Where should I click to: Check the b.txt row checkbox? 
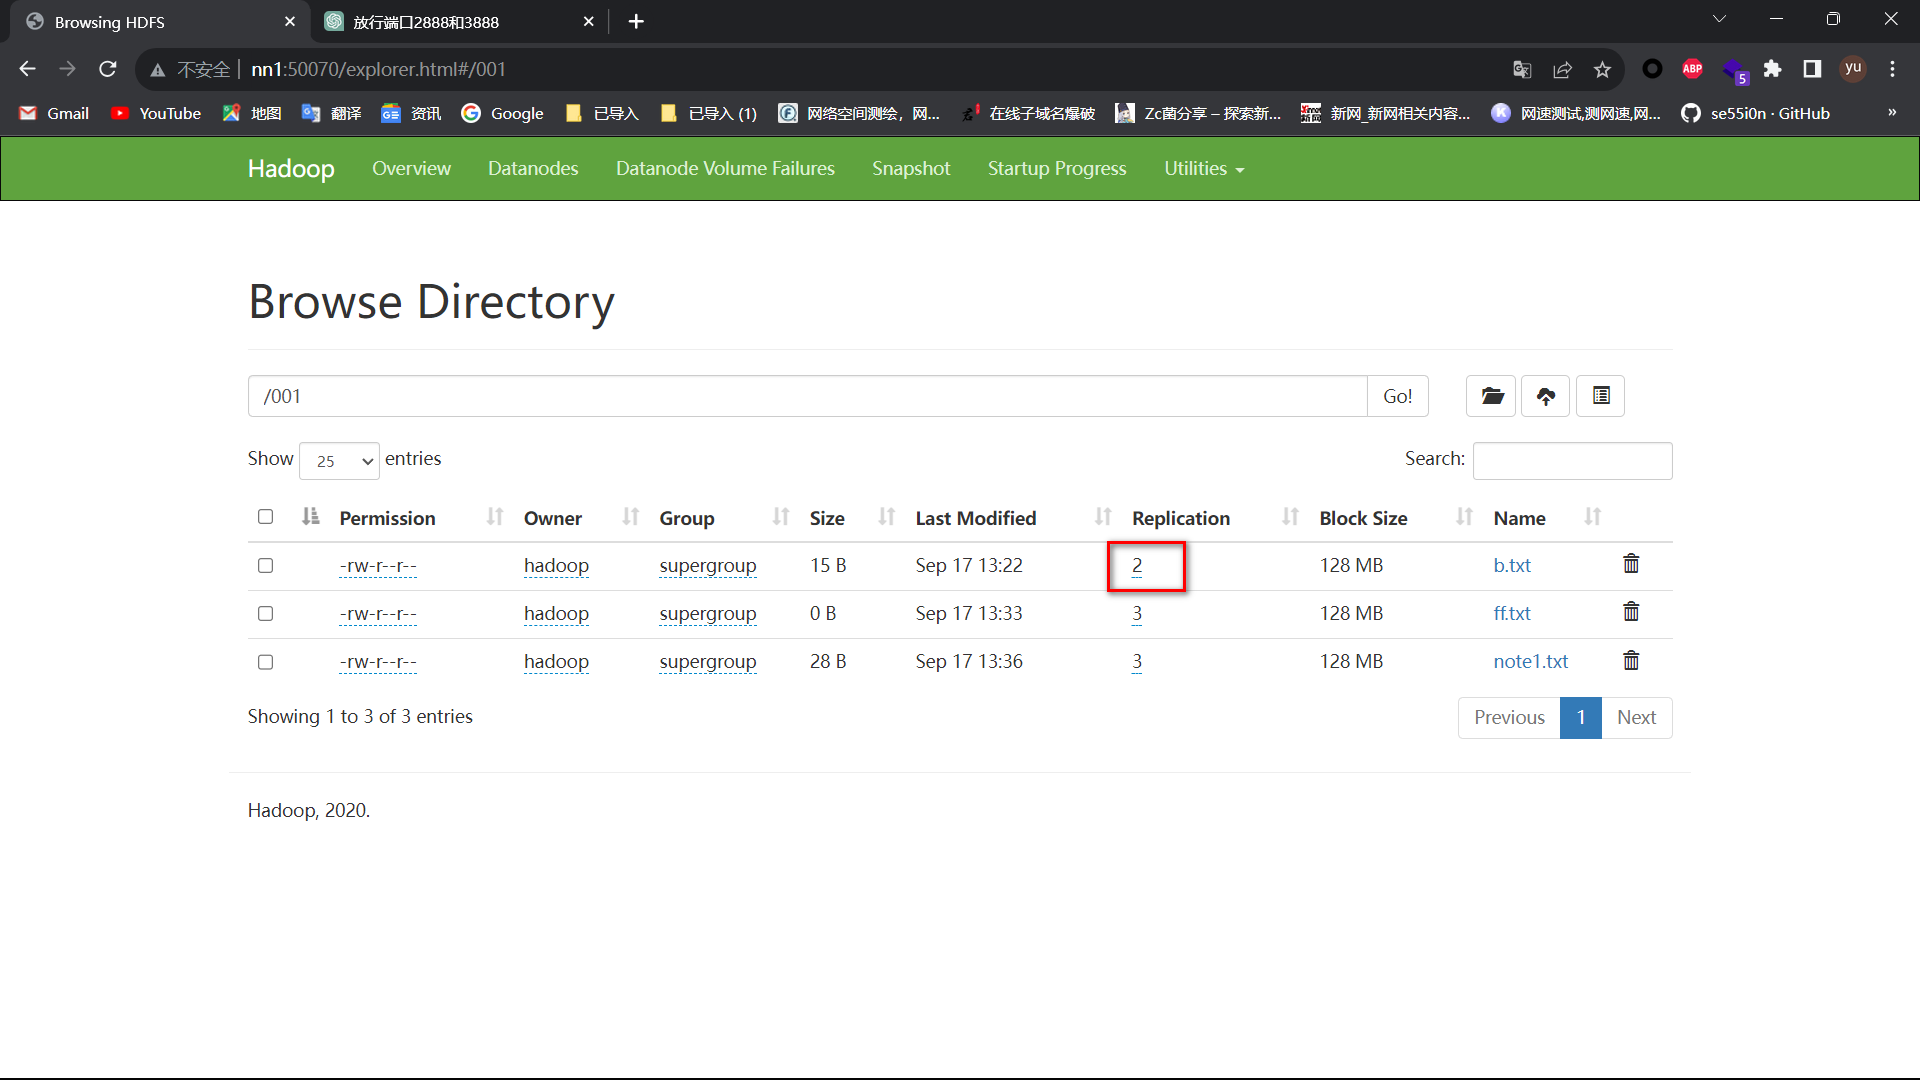coord(265,566)
